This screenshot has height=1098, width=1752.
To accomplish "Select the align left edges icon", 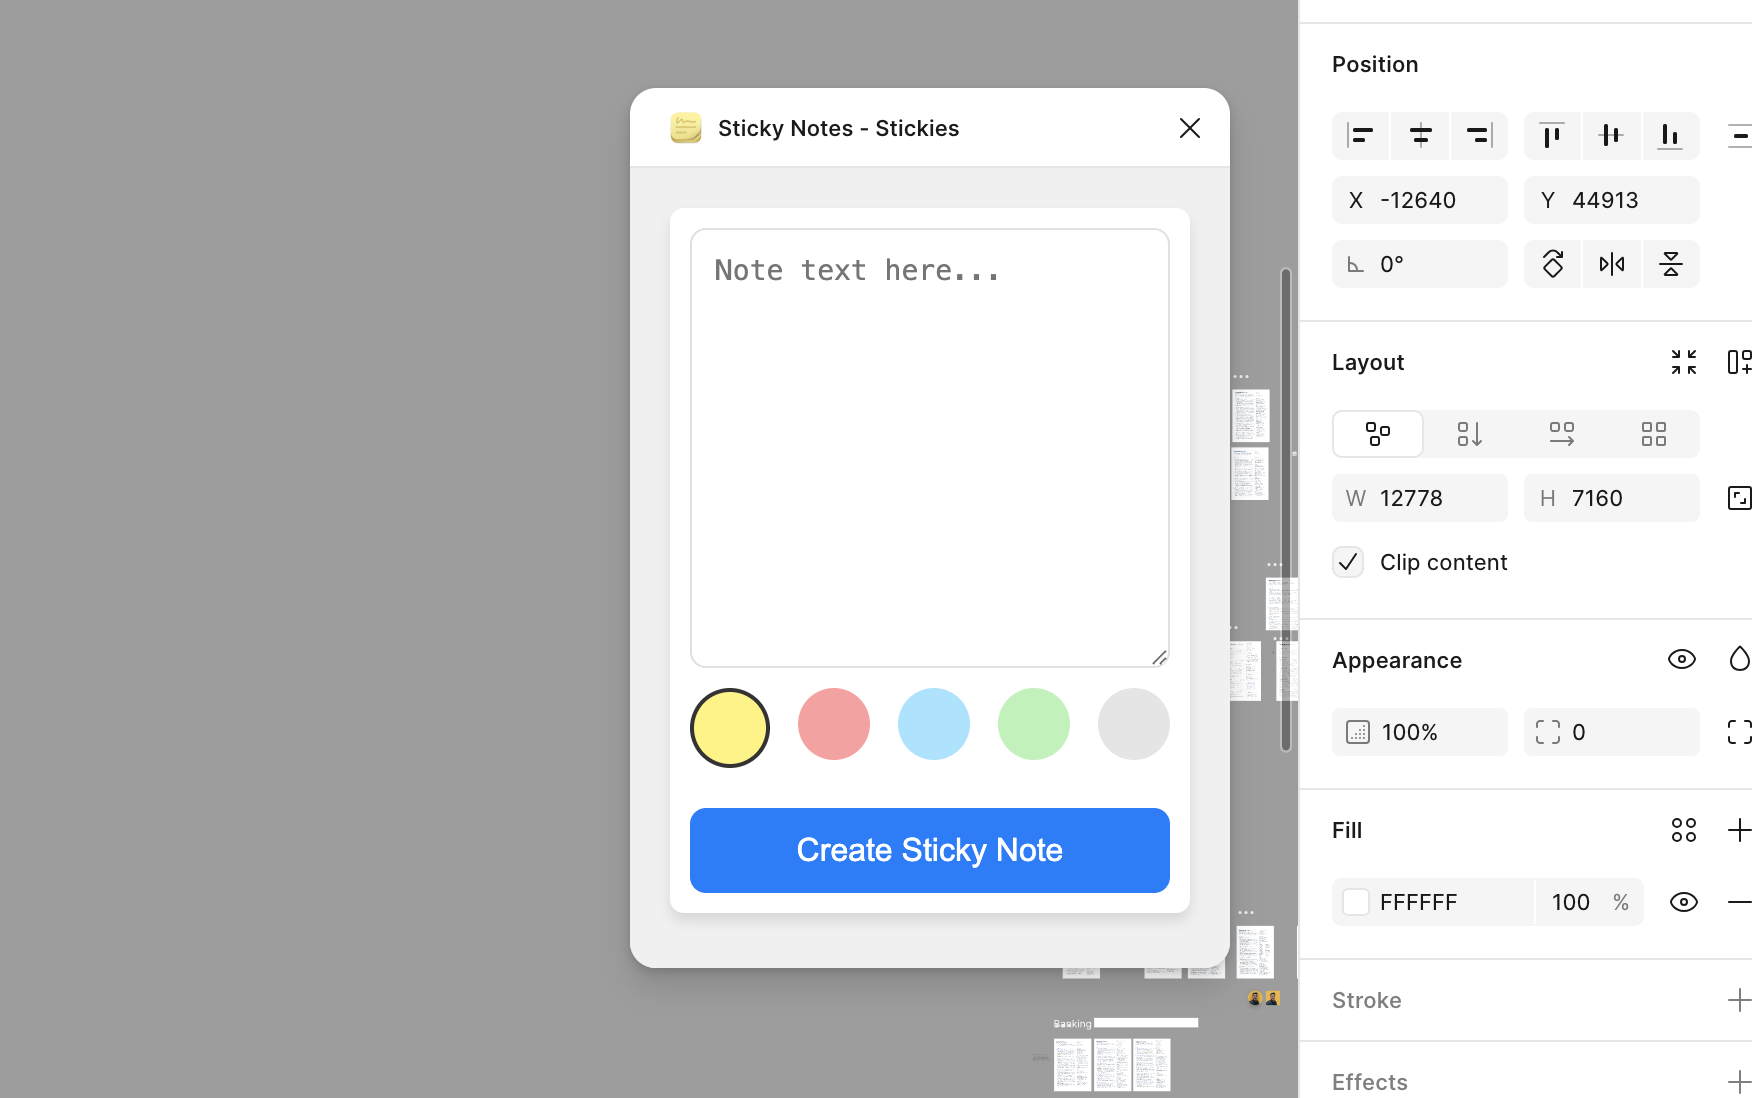I will pos(1361,136).
